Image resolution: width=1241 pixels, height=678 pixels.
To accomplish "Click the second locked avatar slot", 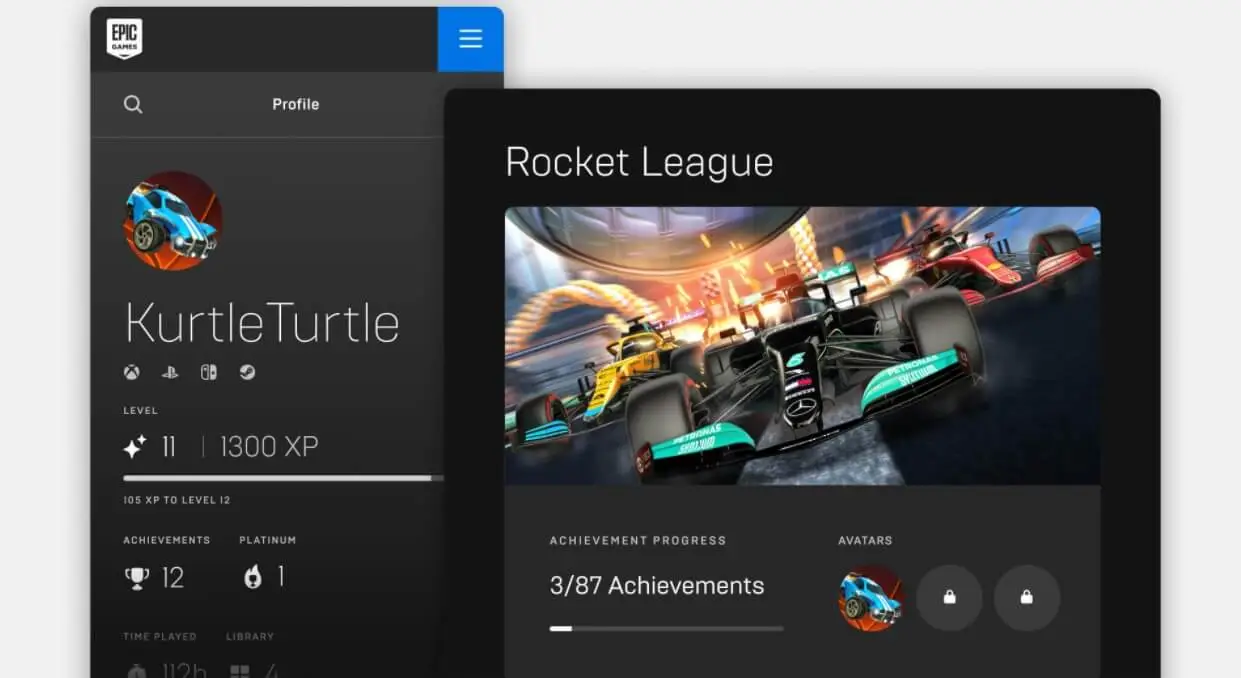I will tap(1026, 598).
